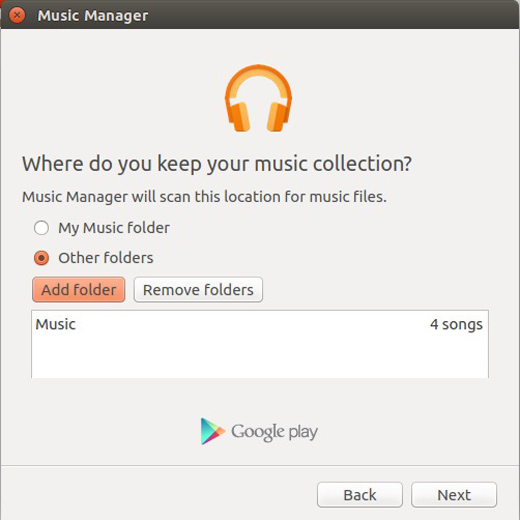Continue to the next step with Next
This screenshot has width=520, height=520.
click(x=454, y=495)
